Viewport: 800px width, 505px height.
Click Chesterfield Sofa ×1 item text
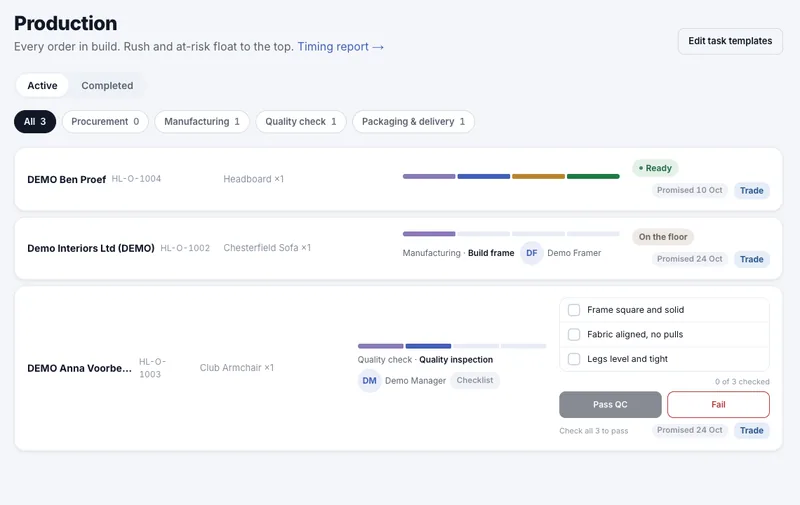click(267, 248)
